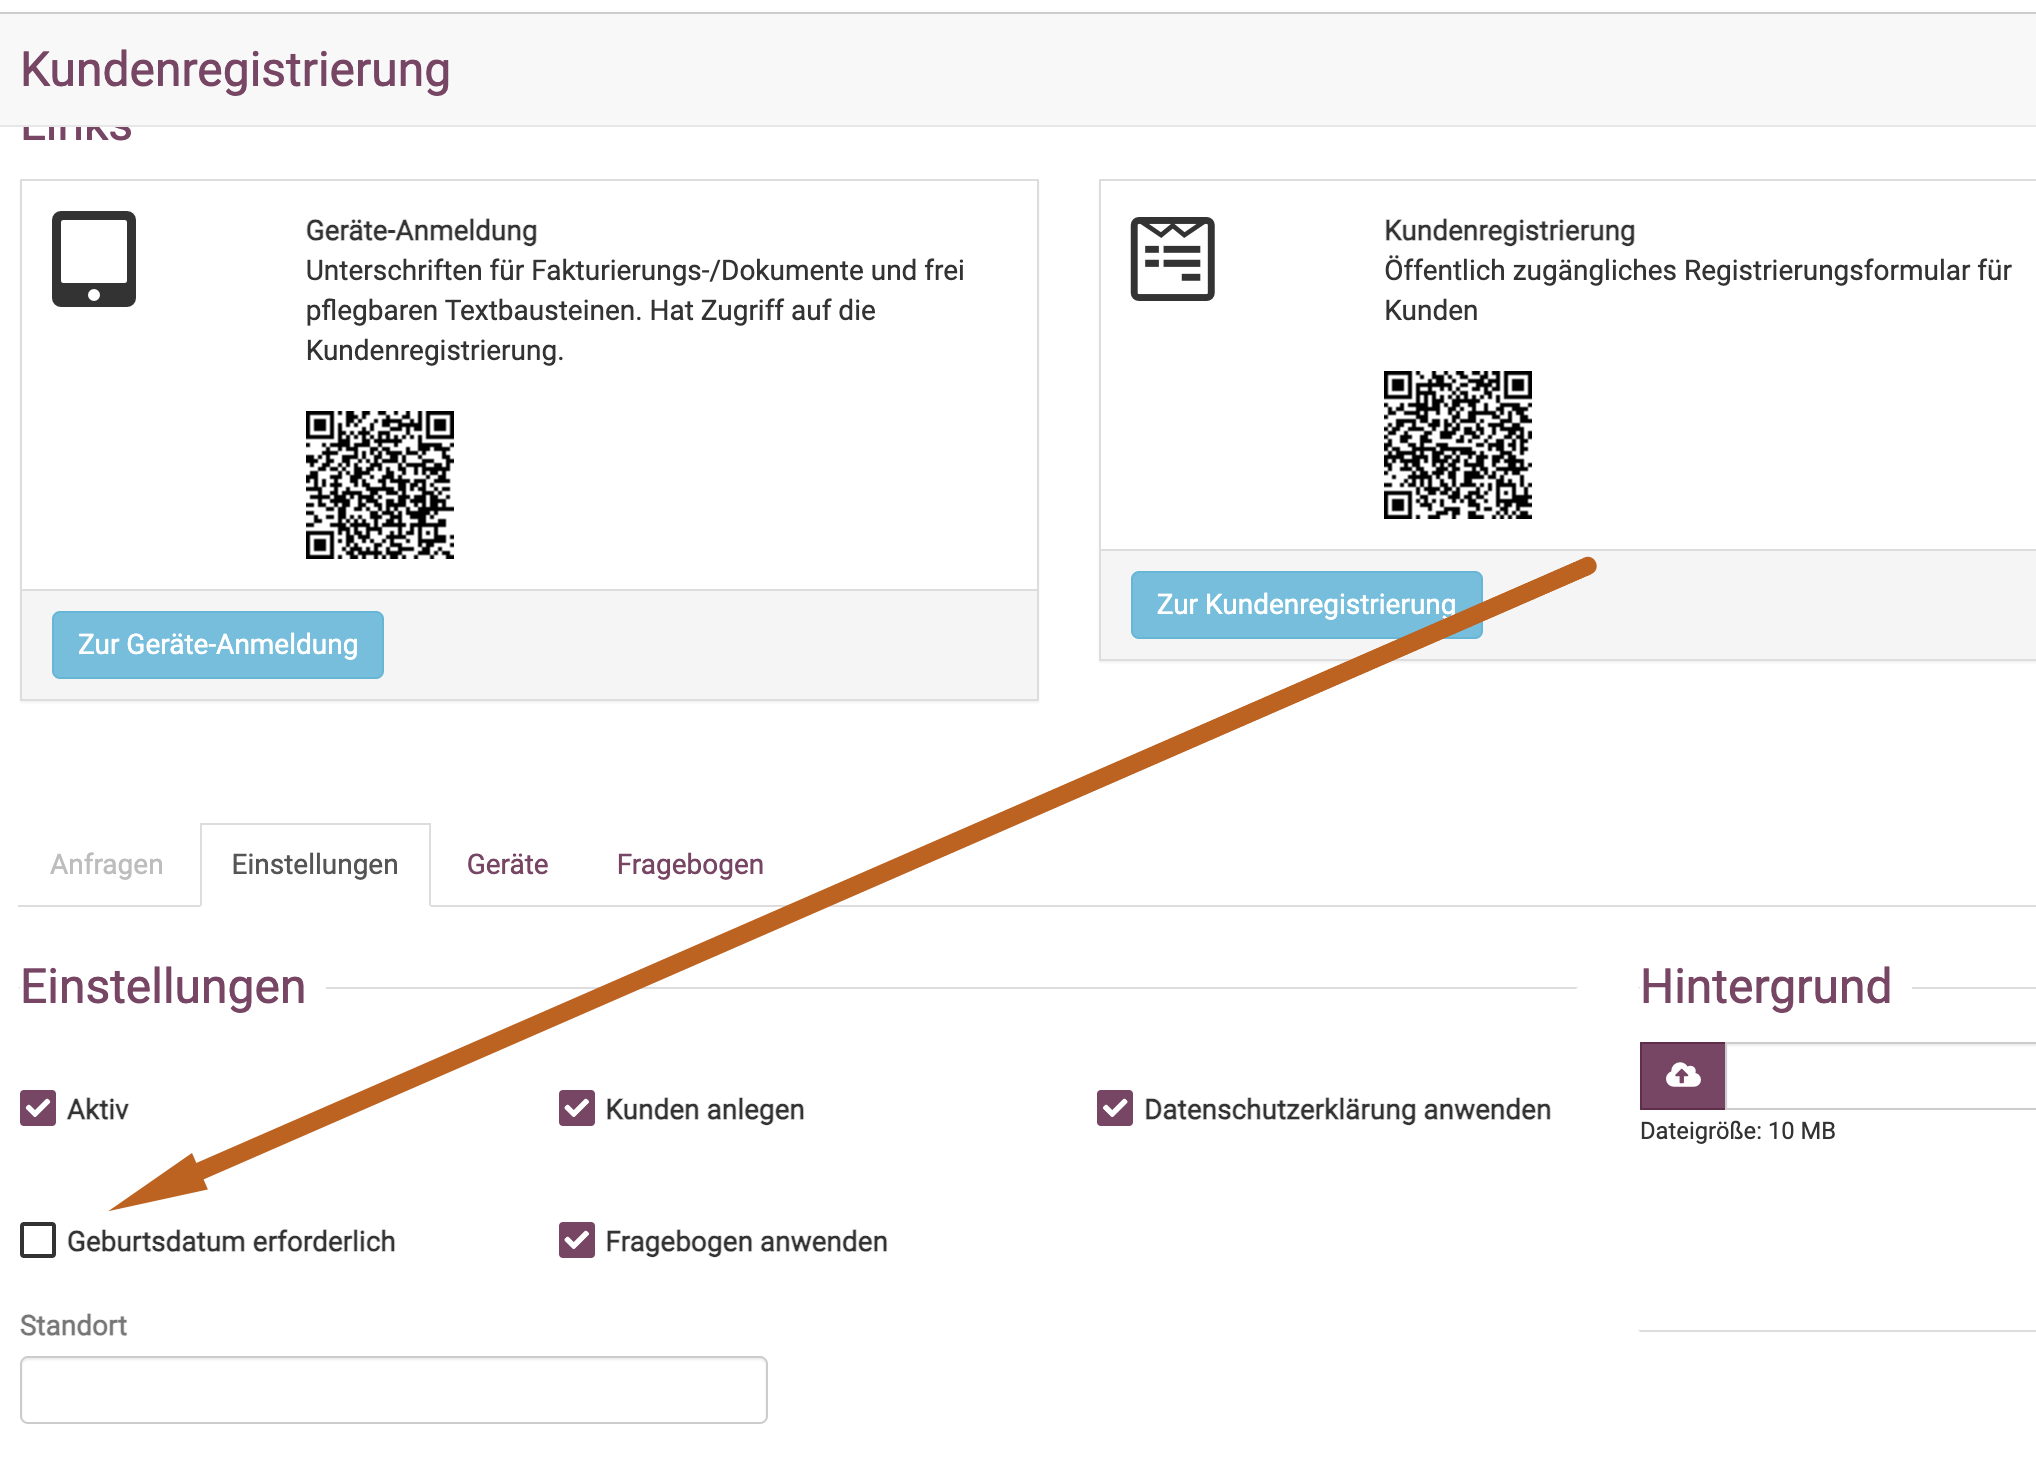Disable Fragebogen anwenden checkbox

click(x=577, y=1240)
